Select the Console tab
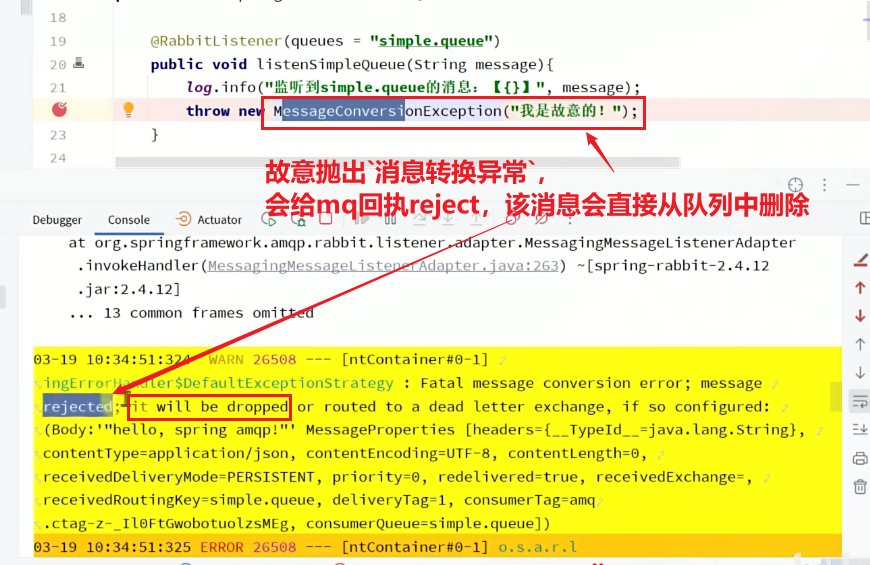The width and height of the screenshot is (870, 565). click(x=129, y=220)
